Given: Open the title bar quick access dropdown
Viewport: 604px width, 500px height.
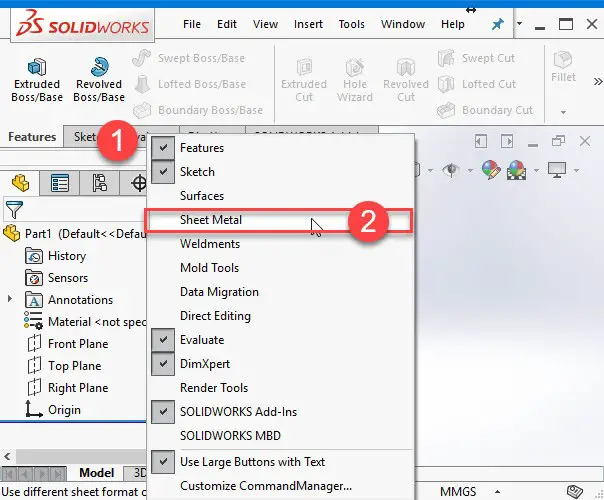Looking at the screenshot, I should (520, 24).
